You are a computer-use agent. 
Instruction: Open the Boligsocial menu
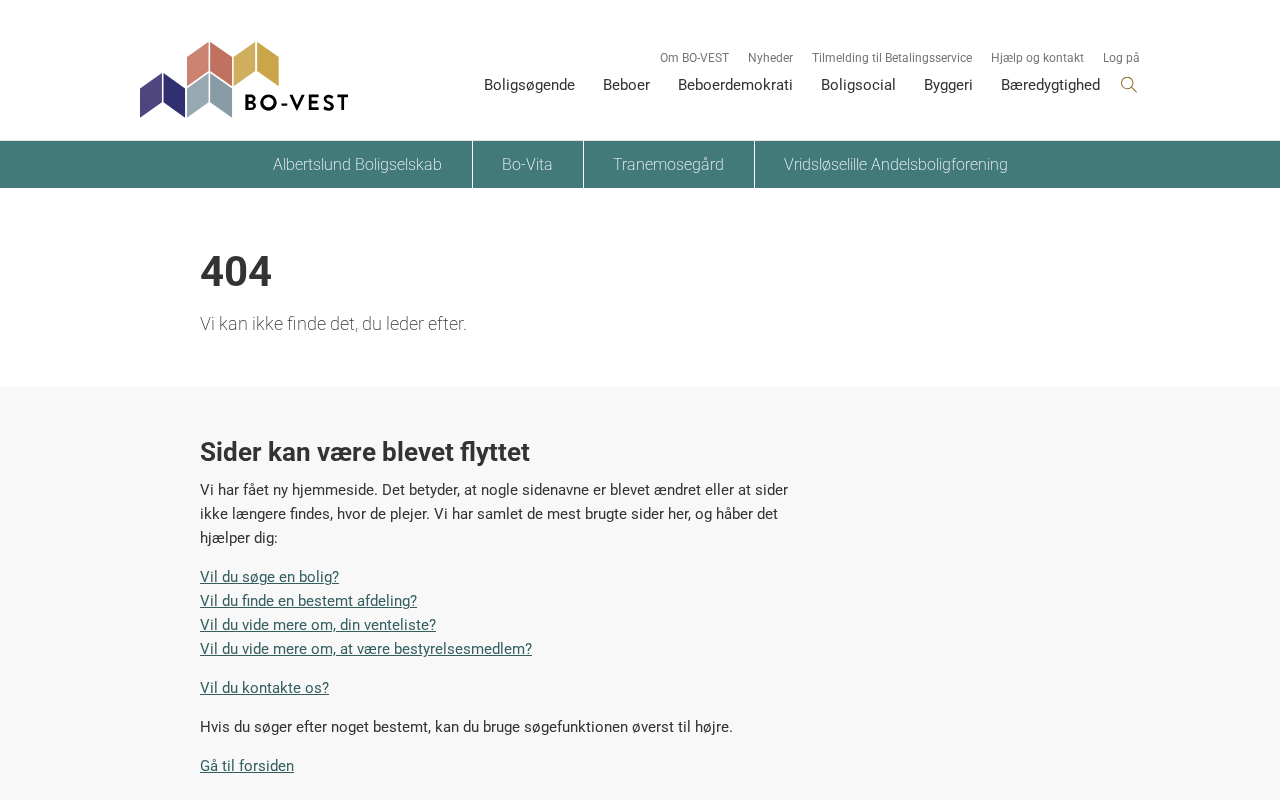(x=858, y=85)
